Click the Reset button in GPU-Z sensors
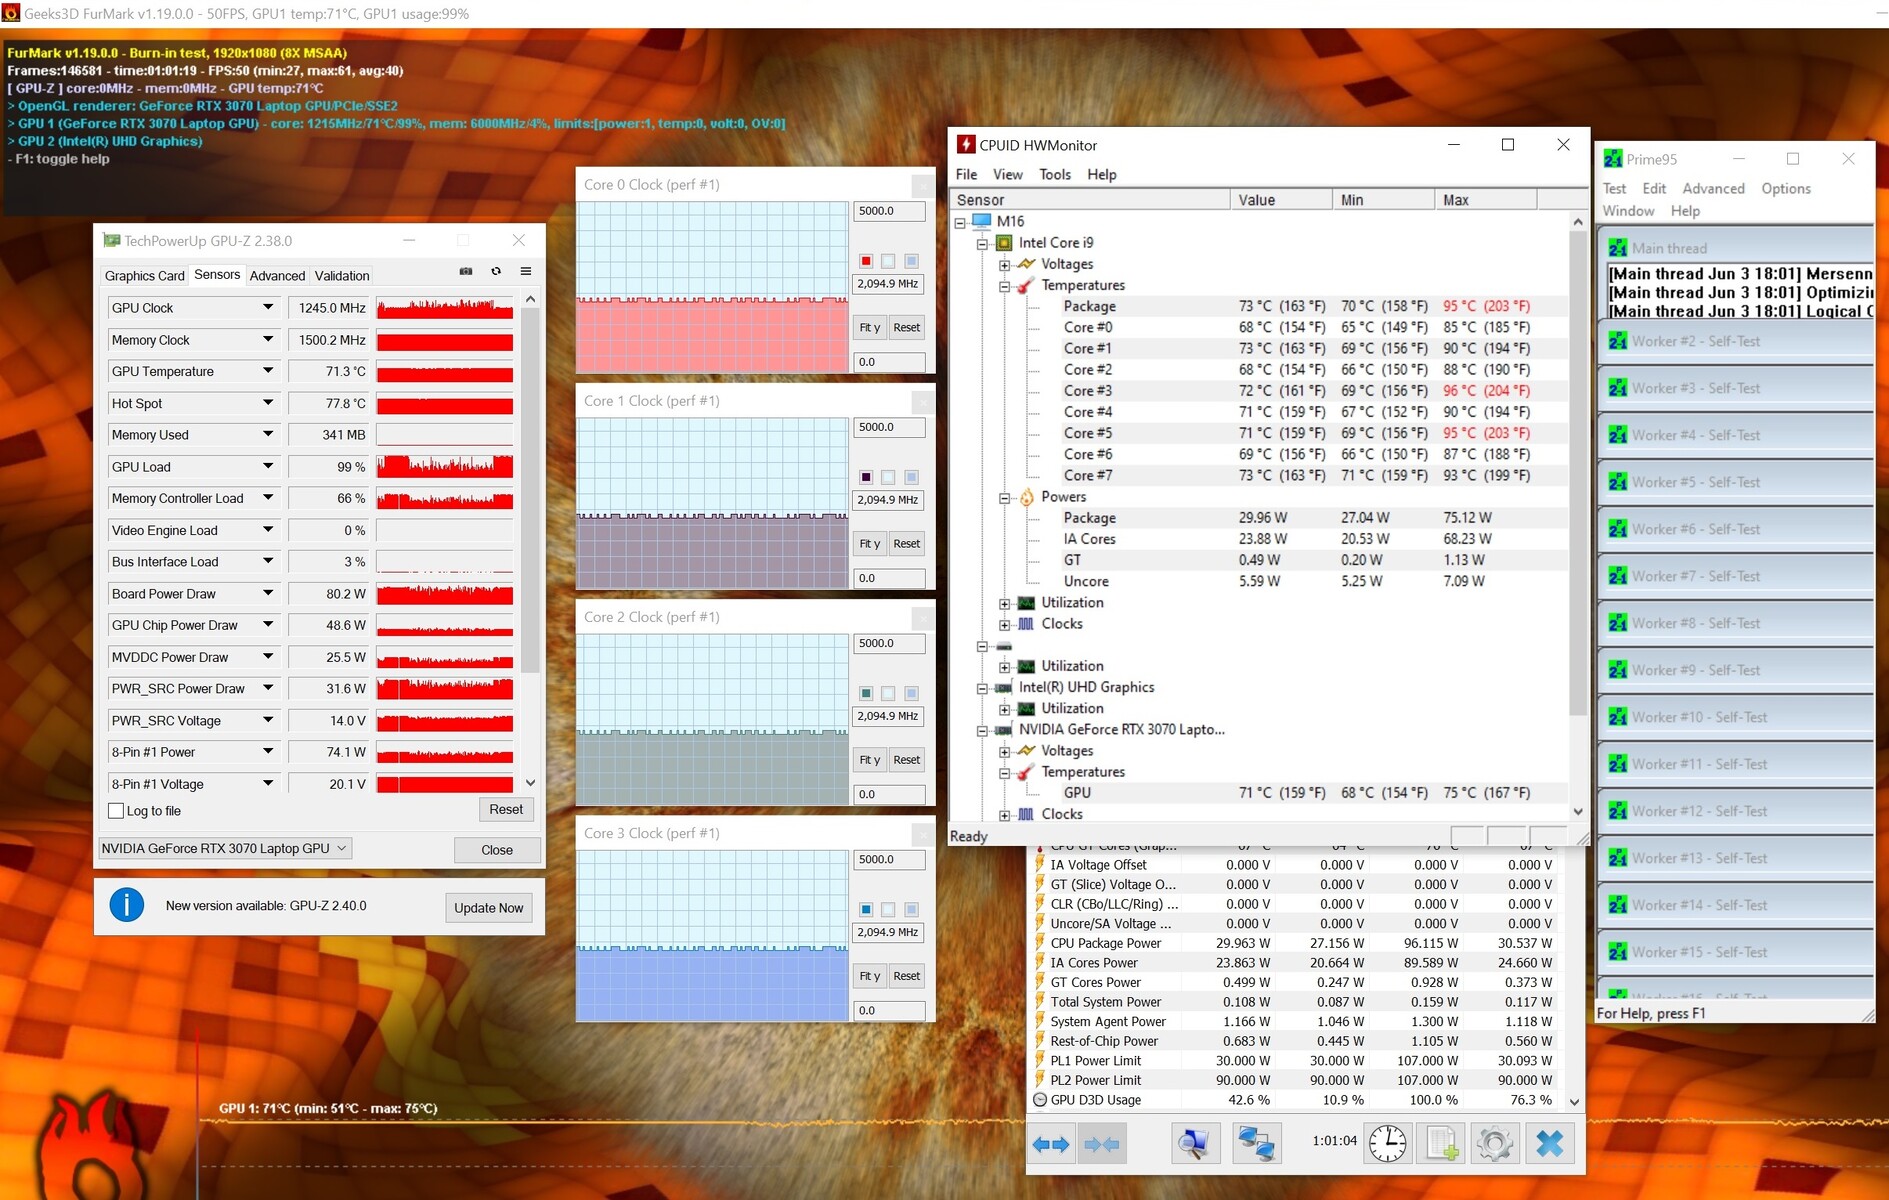The image size is (1889, 1200). point(506,809)
